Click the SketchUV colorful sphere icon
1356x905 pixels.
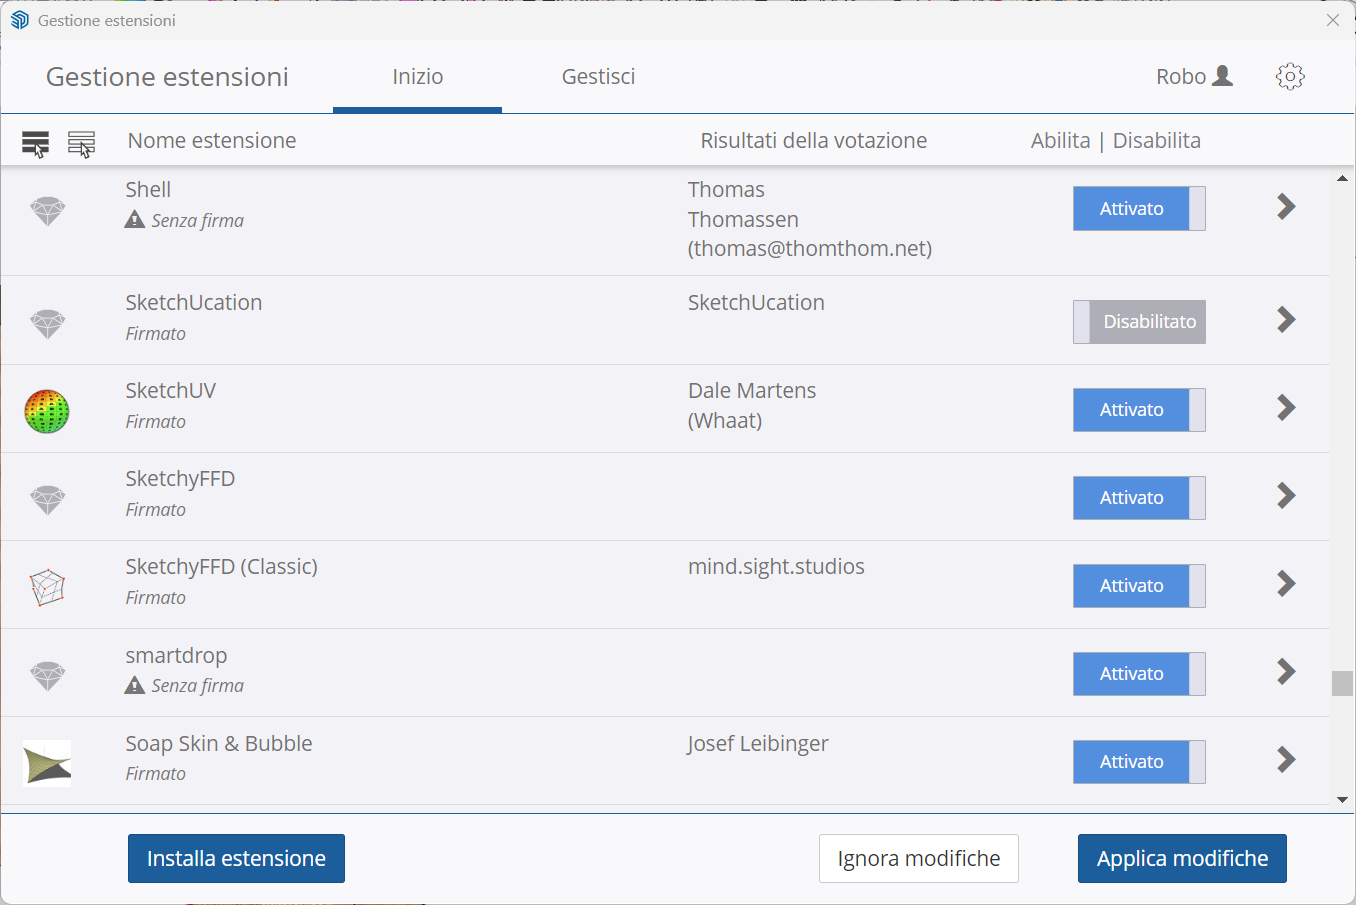tap(47, 411)
